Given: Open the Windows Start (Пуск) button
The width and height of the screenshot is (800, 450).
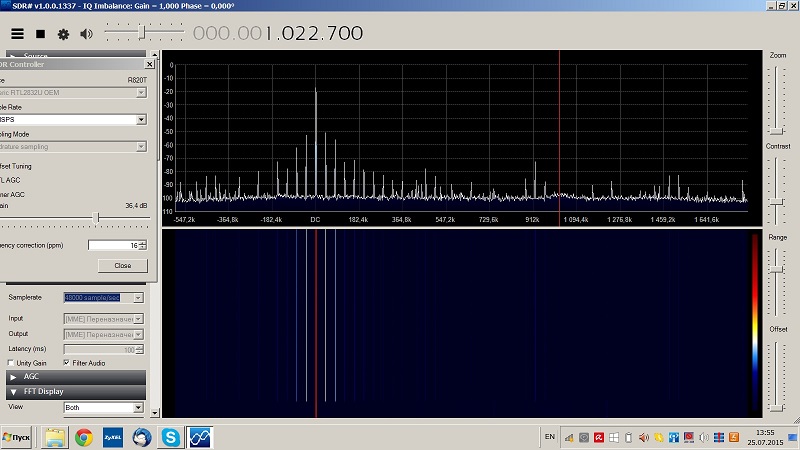Looking at the screenshot, I should (x=17, y=437).
